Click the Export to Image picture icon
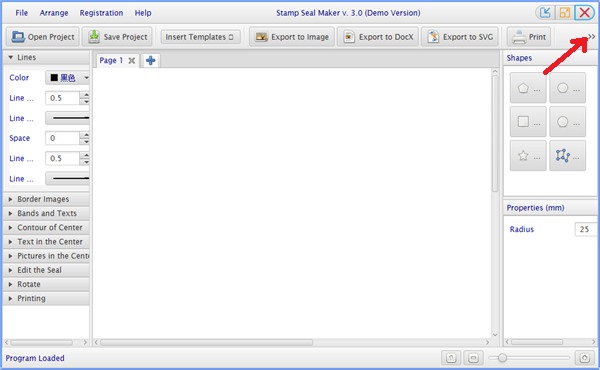The width and height of the screenshot is (600, 370). point(261,37)
